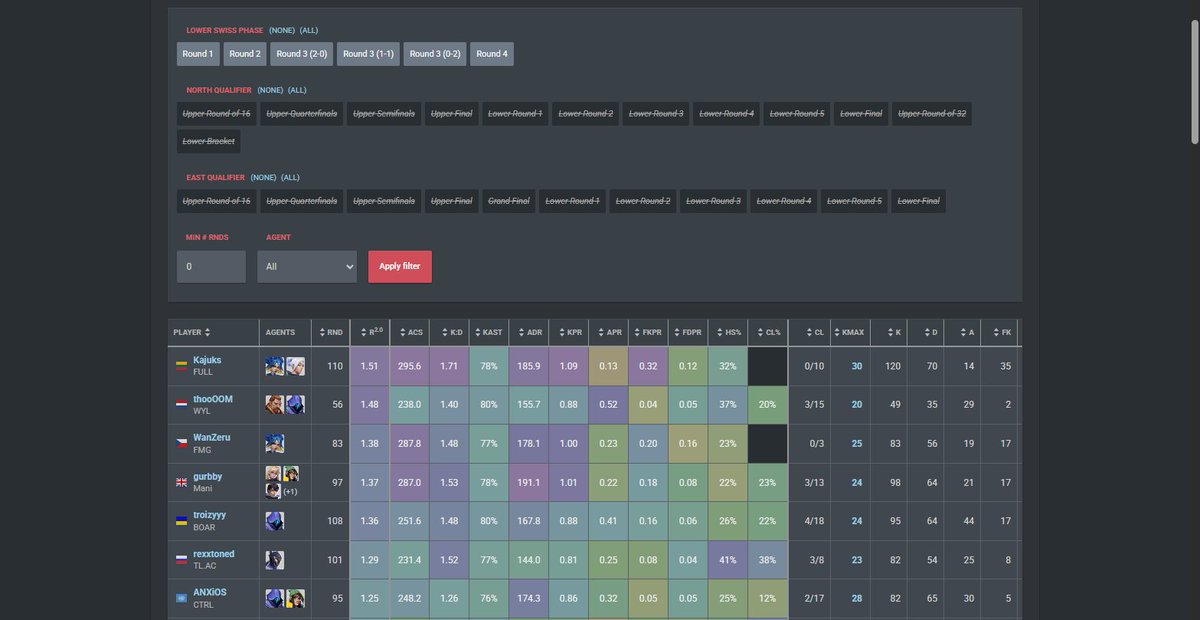
Task: Click Kajuks's Jett agent icon
Action: [x=294, y=366]
